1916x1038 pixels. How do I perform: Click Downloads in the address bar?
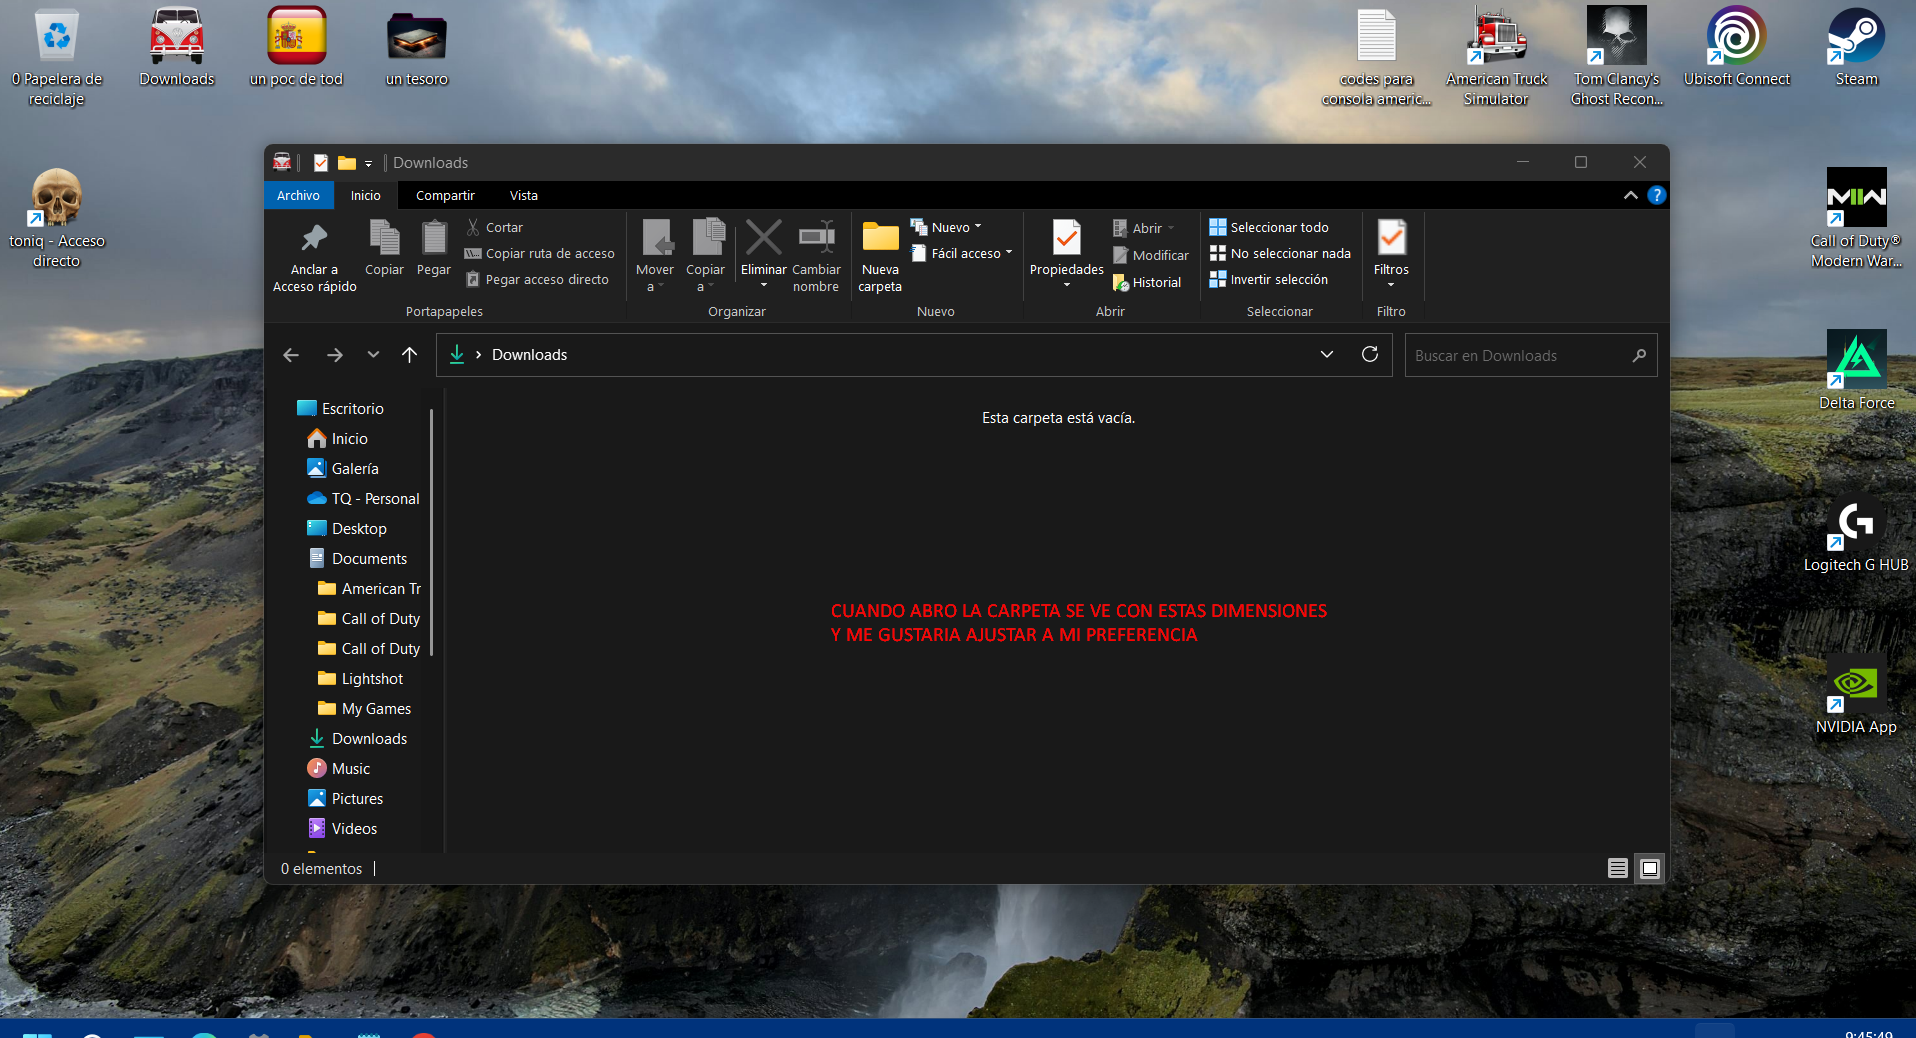click(x=529, y=355)
